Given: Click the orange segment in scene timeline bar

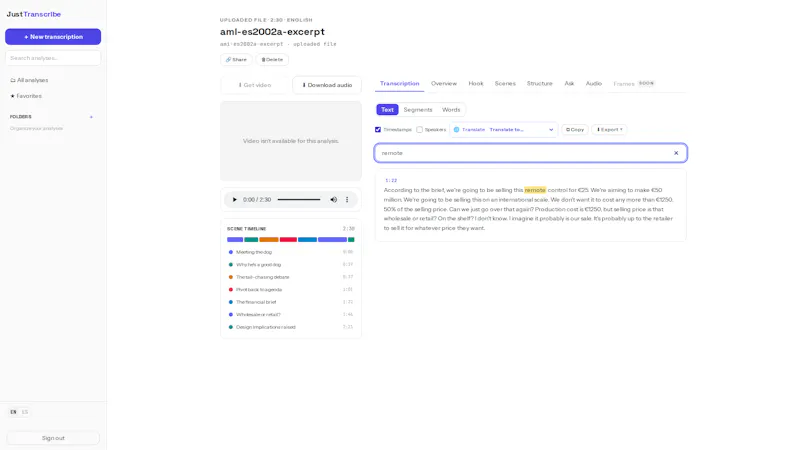Looking at the screenshot, I should tap(269, 239).
